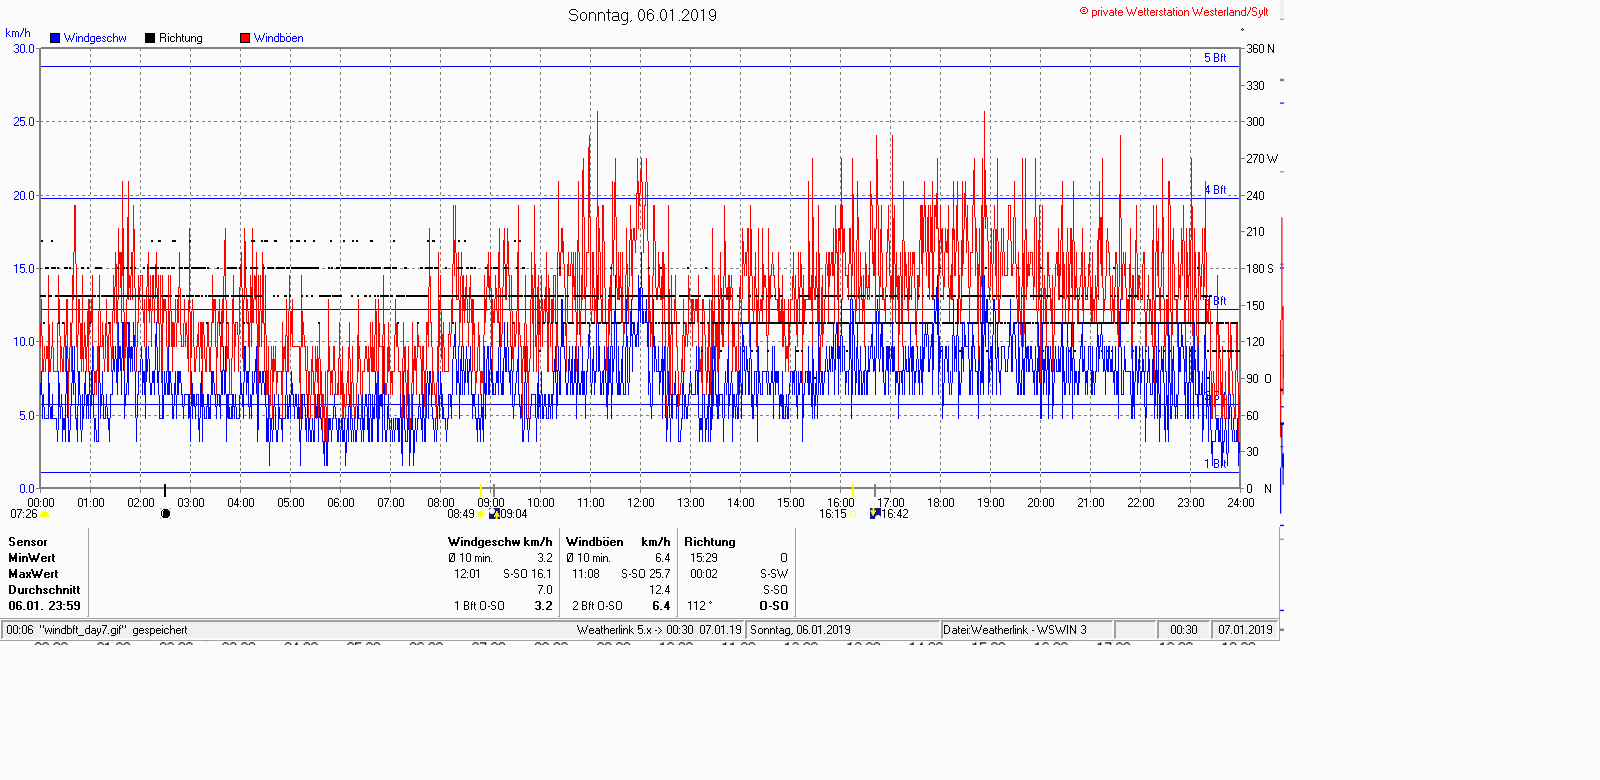The width and height of the screenshot is (1600, 780).
Task: Click the 11:08 max gust time
Action: [586, 574]
